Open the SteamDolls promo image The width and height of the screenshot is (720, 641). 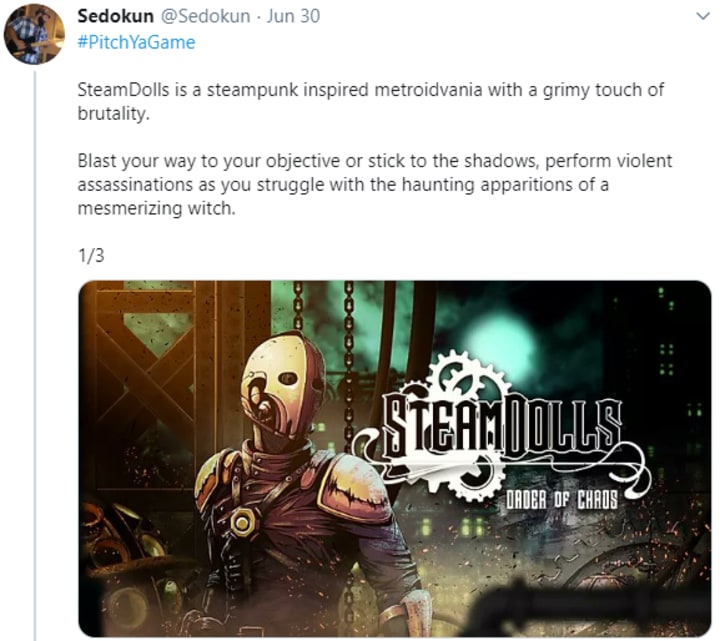(395, 458)
